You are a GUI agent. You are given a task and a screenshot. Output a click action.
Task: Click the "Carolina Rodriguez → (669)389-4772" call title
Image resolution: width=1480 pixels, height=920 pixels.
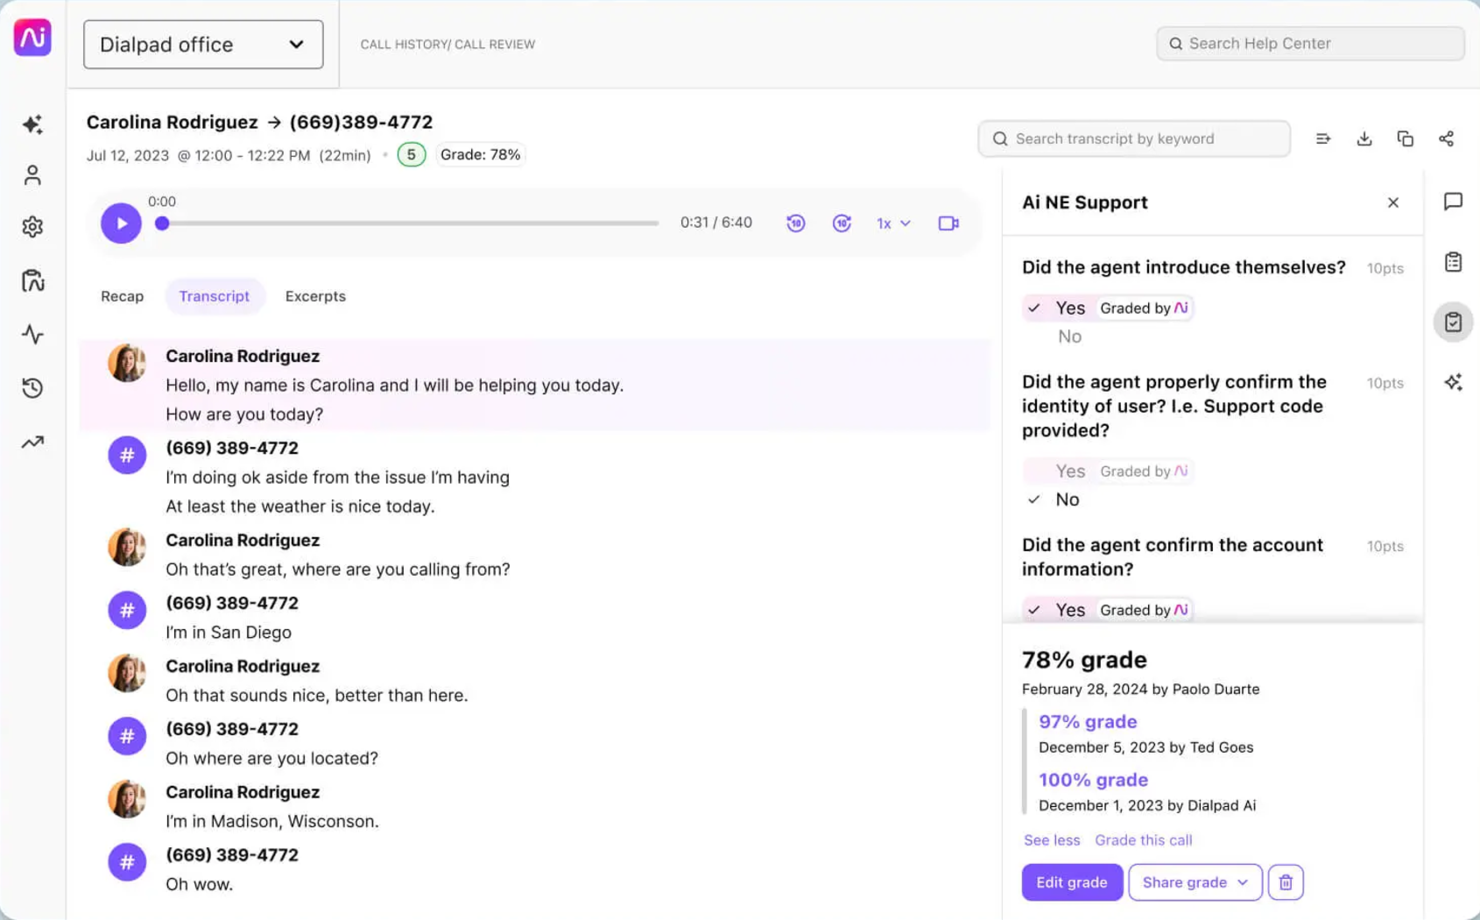point(259,122)
